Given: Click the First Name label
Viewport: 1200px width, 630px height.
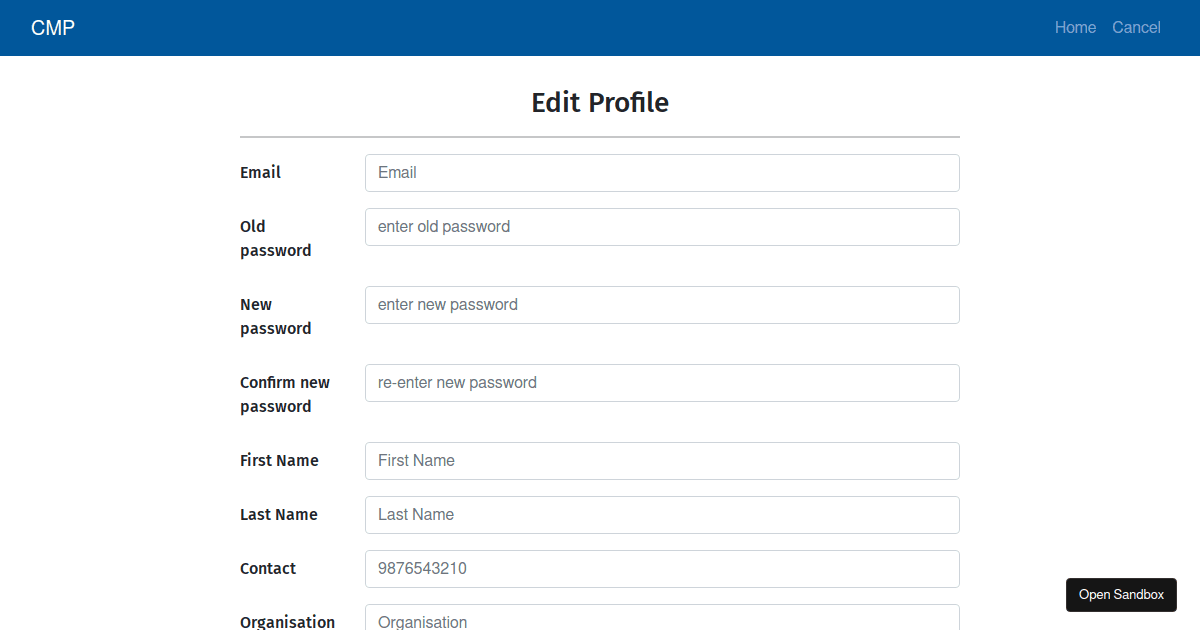Looking at the screenshot, I should (279, 460).
